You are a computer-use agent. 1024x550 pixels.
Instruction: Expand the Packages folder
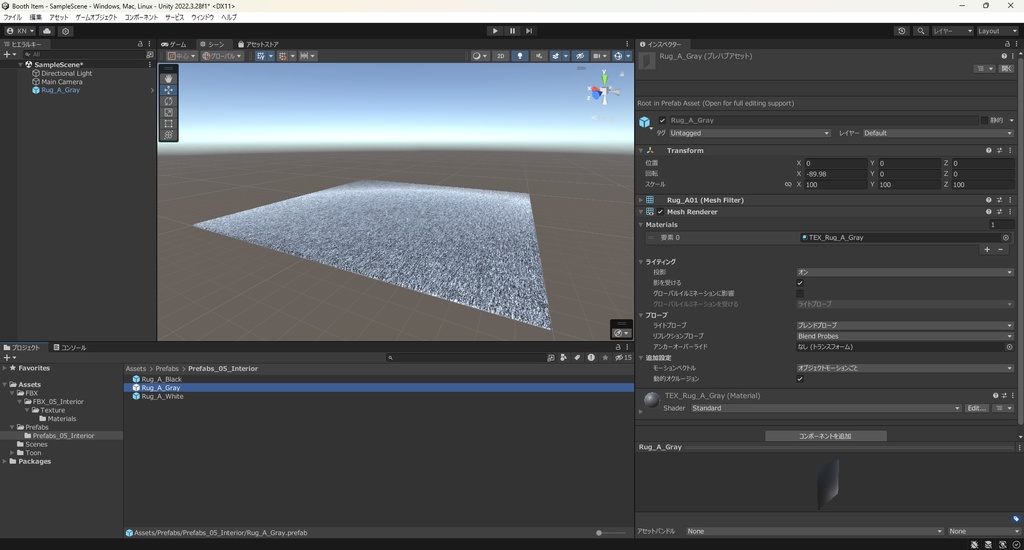5,461
